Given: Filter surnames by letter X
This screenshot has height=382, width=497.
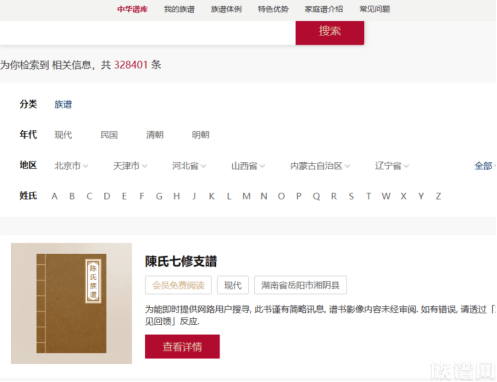Looking at the screenshot, I should tap(403, 196).
